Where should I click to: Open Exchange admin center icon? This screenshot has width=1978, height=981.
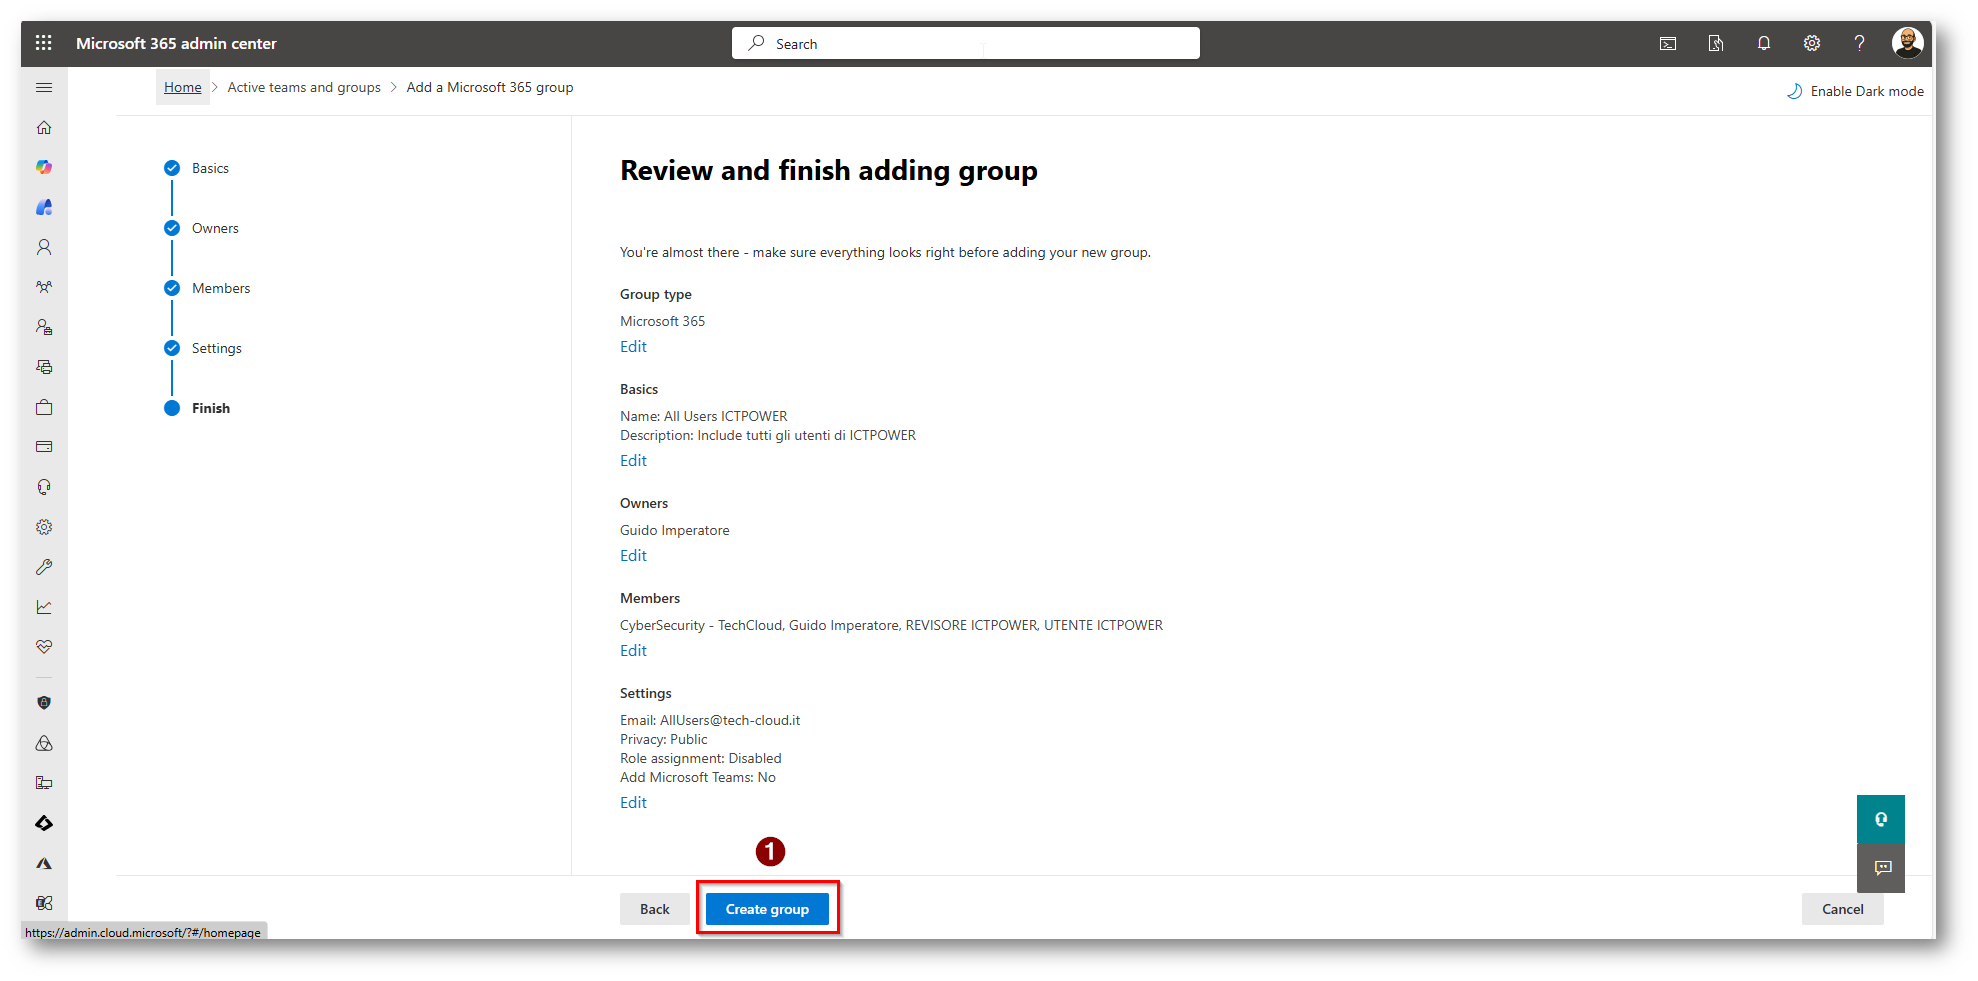44,903
